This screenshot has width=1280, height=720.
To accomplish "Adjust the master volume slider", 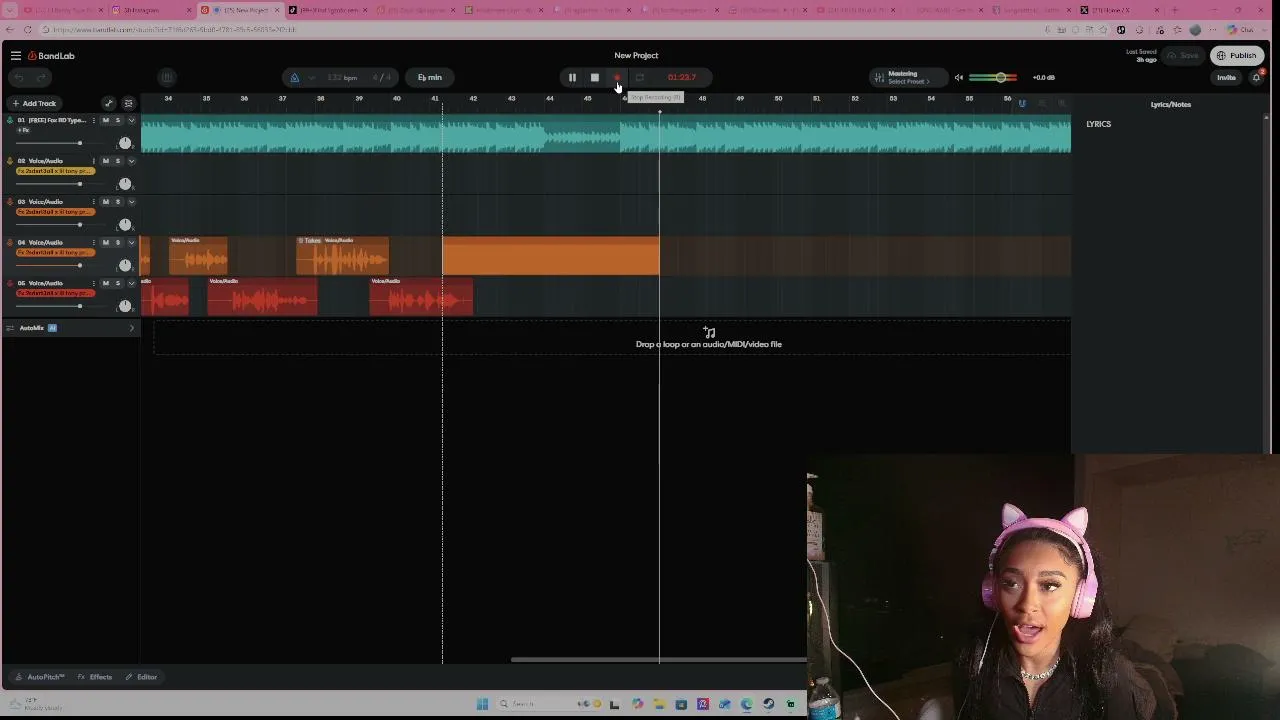I will pyautogui.click(x=993, y=77).
